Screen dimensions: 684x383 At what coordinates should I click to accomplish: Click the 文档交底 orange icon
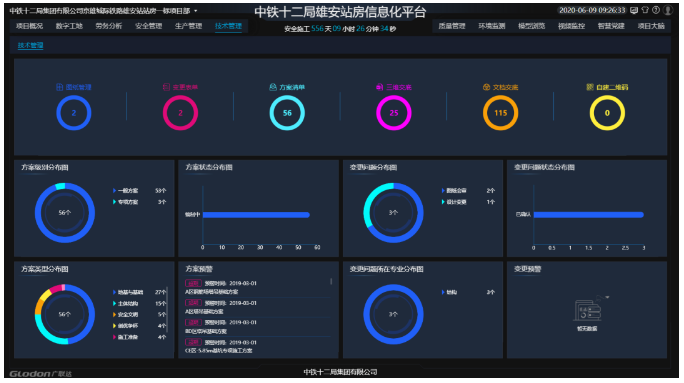[486, 87]
